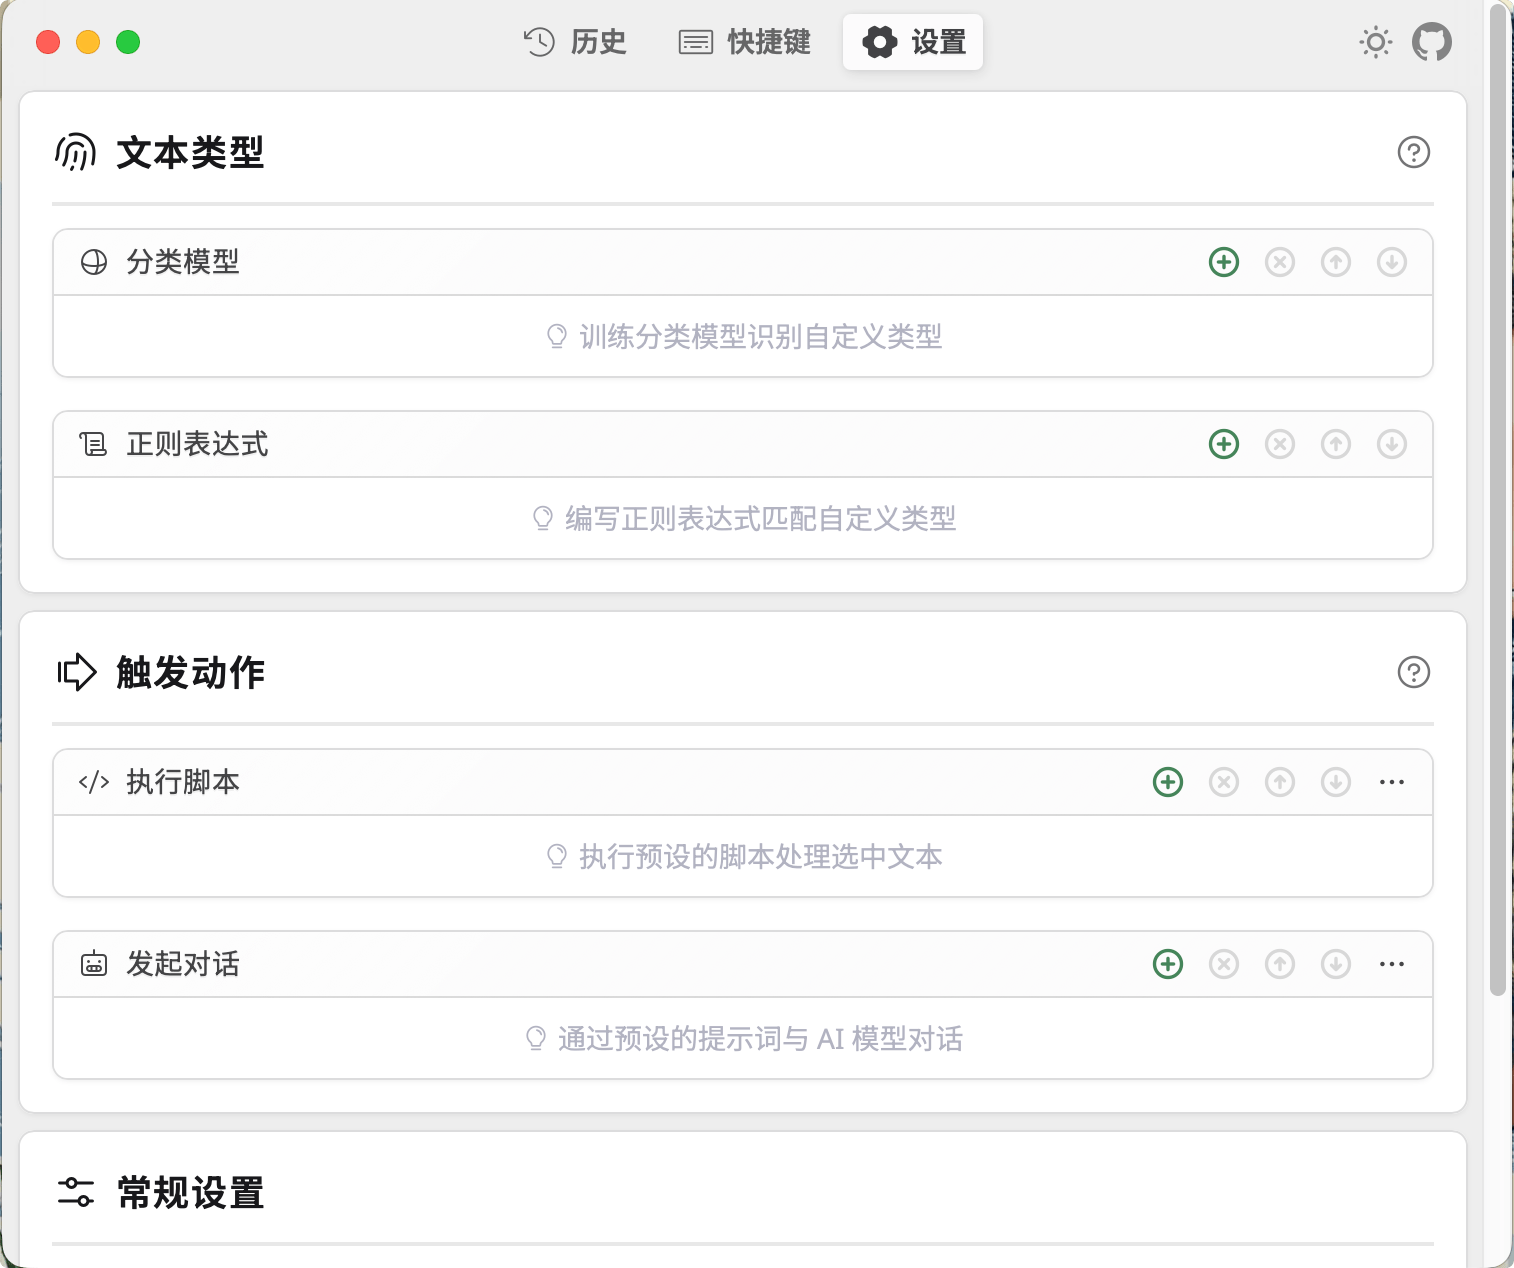Move the 正则表达式 entry down
The image size is (1514, 1268).
(1392, 443)
